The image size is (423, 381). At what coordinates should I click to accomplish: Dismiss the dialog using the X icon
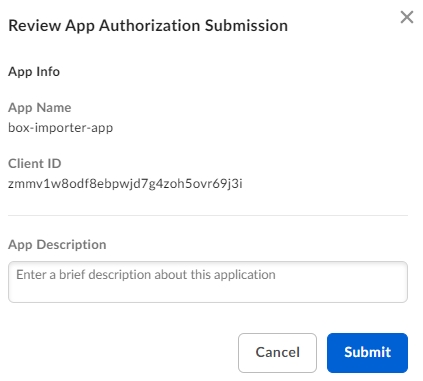point(407,17)
